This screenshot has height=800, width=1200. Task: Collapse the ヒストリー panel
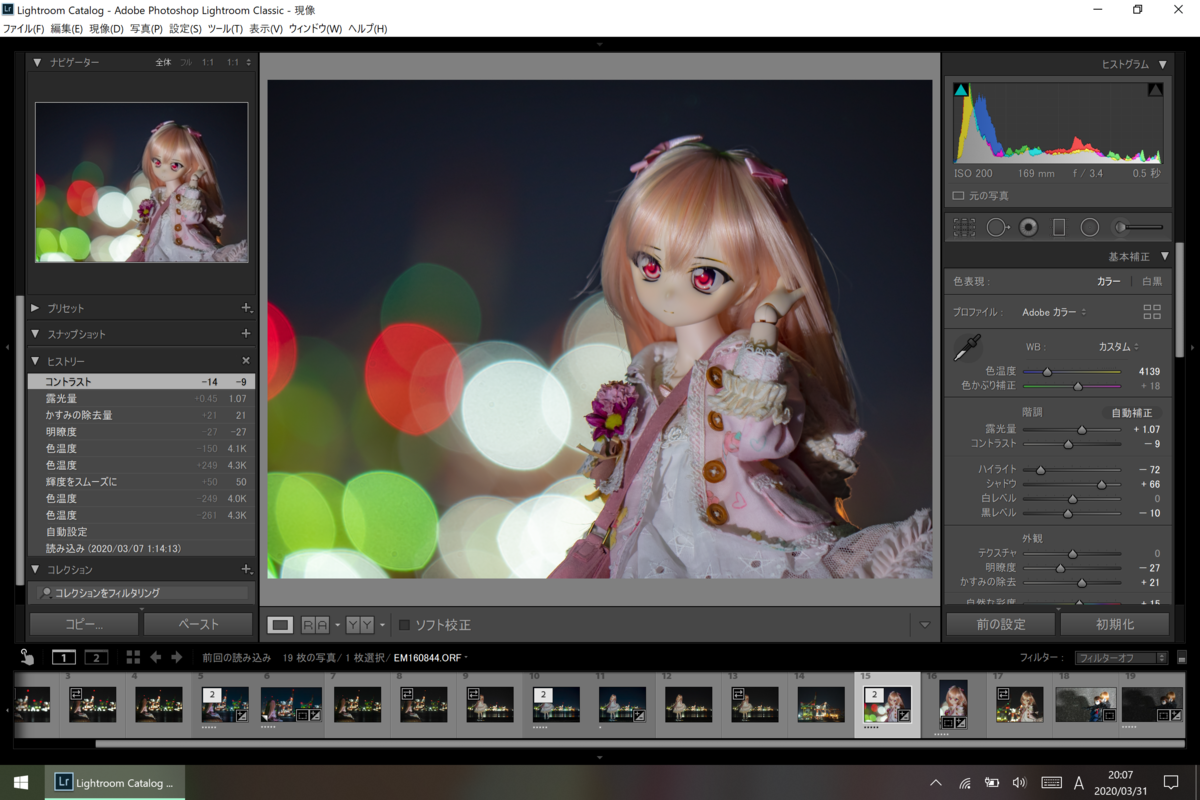36,361
